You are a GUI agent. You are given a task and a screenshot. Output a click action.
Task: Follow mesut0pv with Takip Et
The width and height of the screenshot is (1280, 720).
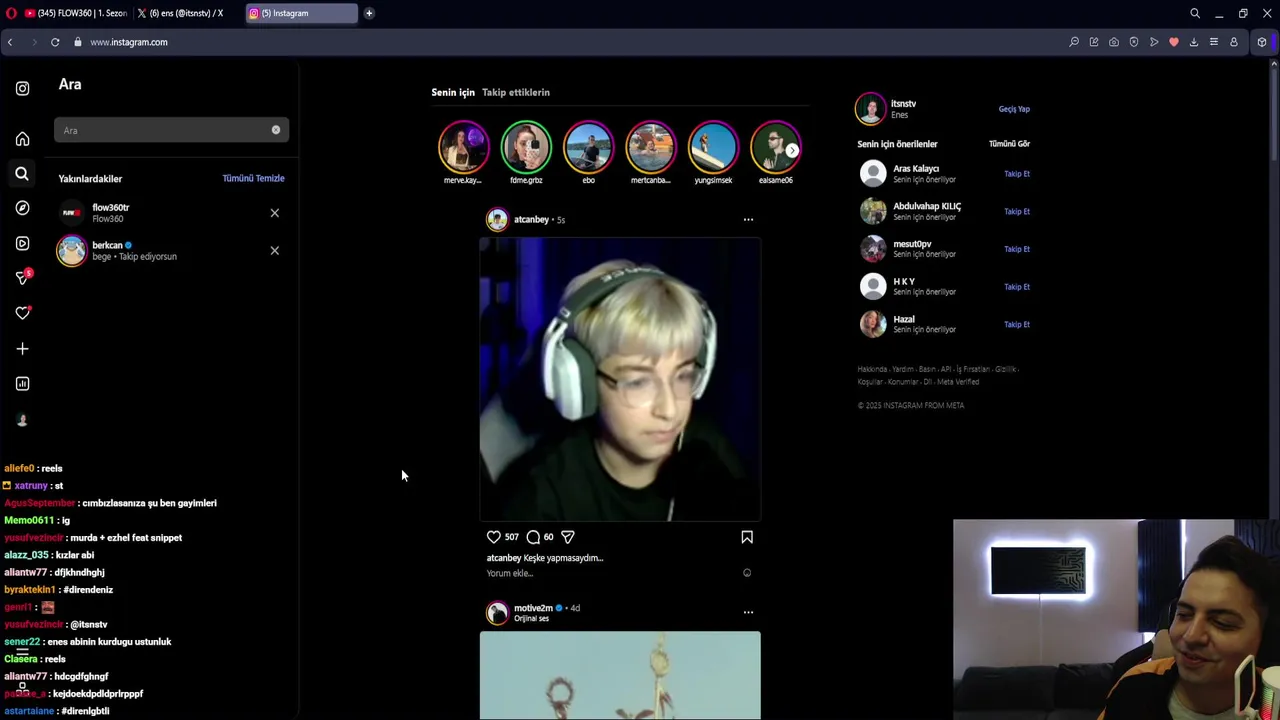pos(1017,249)
